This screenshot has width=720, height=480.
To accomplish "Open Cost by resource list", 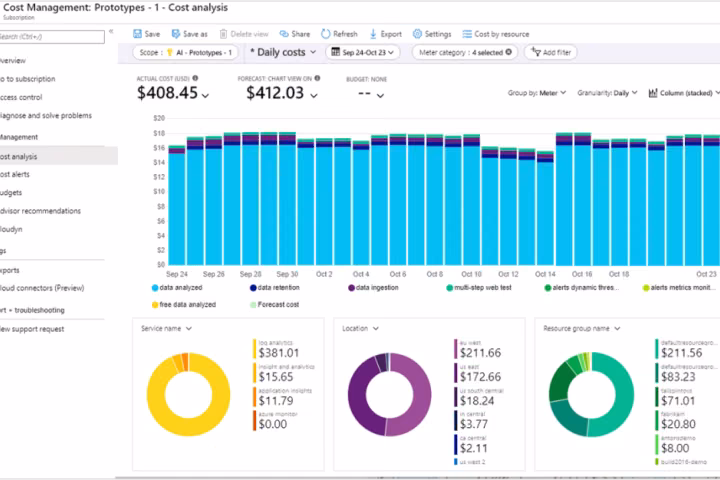I will [x=496, y=34].
